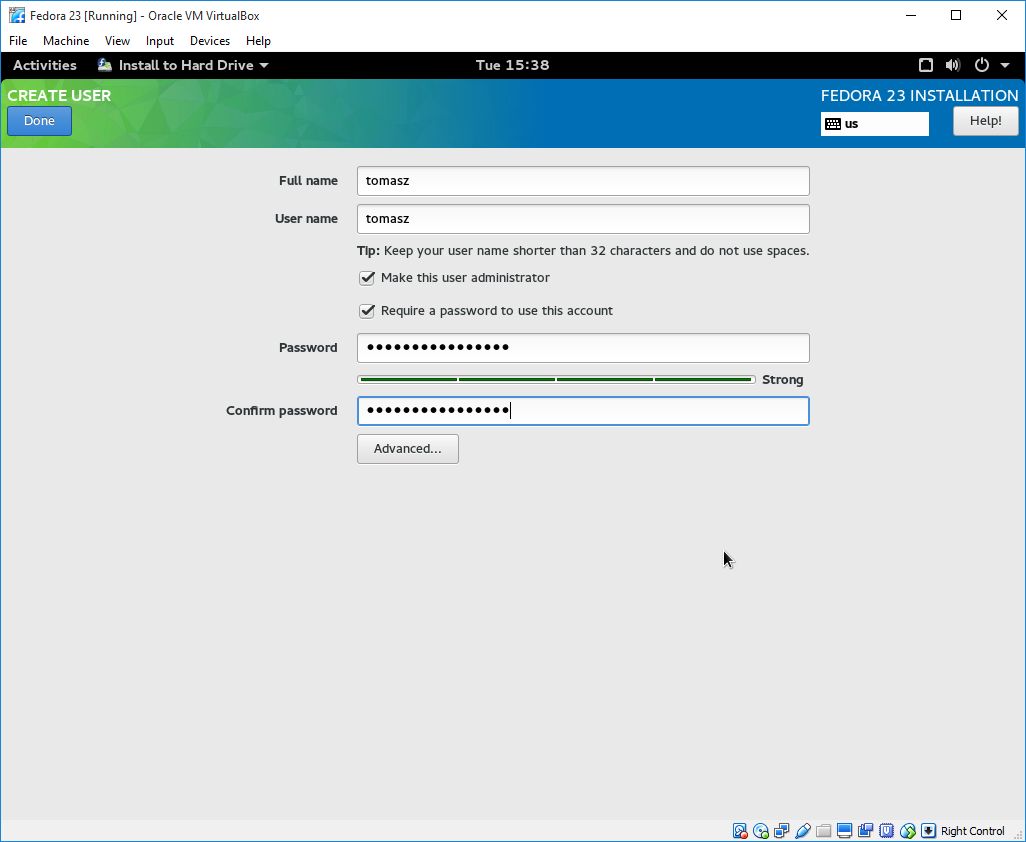Click the Help! button
This screenshot has height=842, width=1026.
tap(985, 121)
